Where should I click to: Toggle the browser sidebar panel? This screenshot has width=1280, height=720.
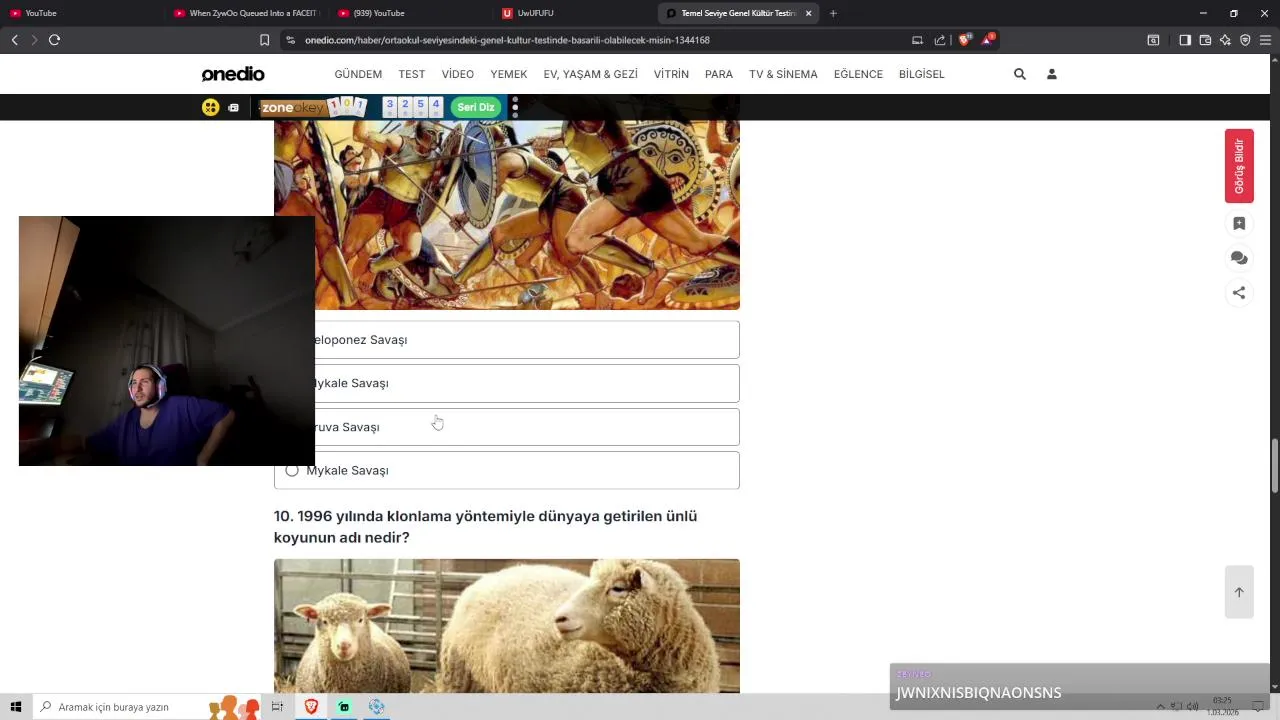coord(1185,40)
